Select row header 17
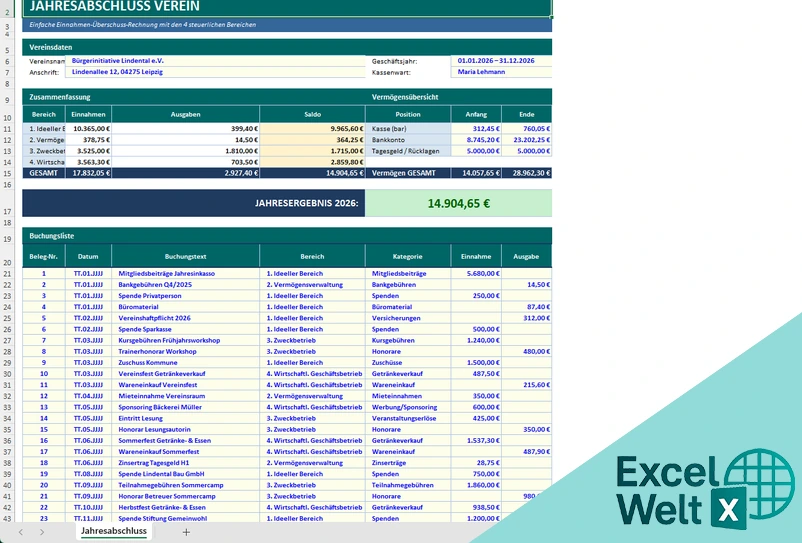The height and width of the screenshot is (543, 802). coord(7,212)
